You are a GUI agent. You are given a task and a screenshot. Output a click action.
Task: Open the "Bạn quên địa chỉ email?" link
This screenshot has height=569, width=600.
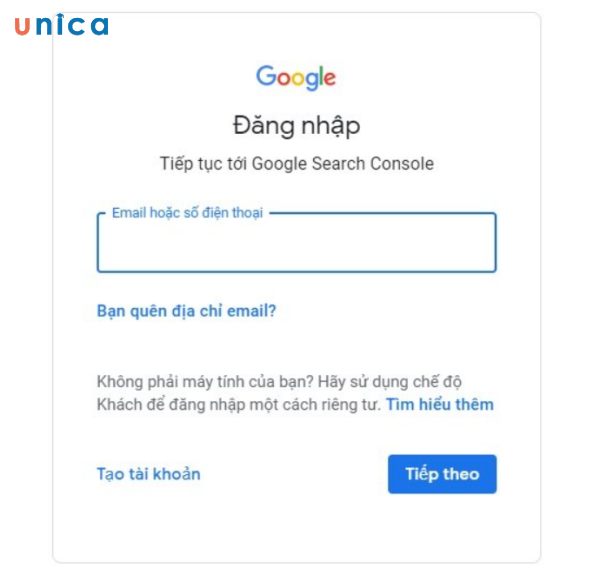click(186, 311)
